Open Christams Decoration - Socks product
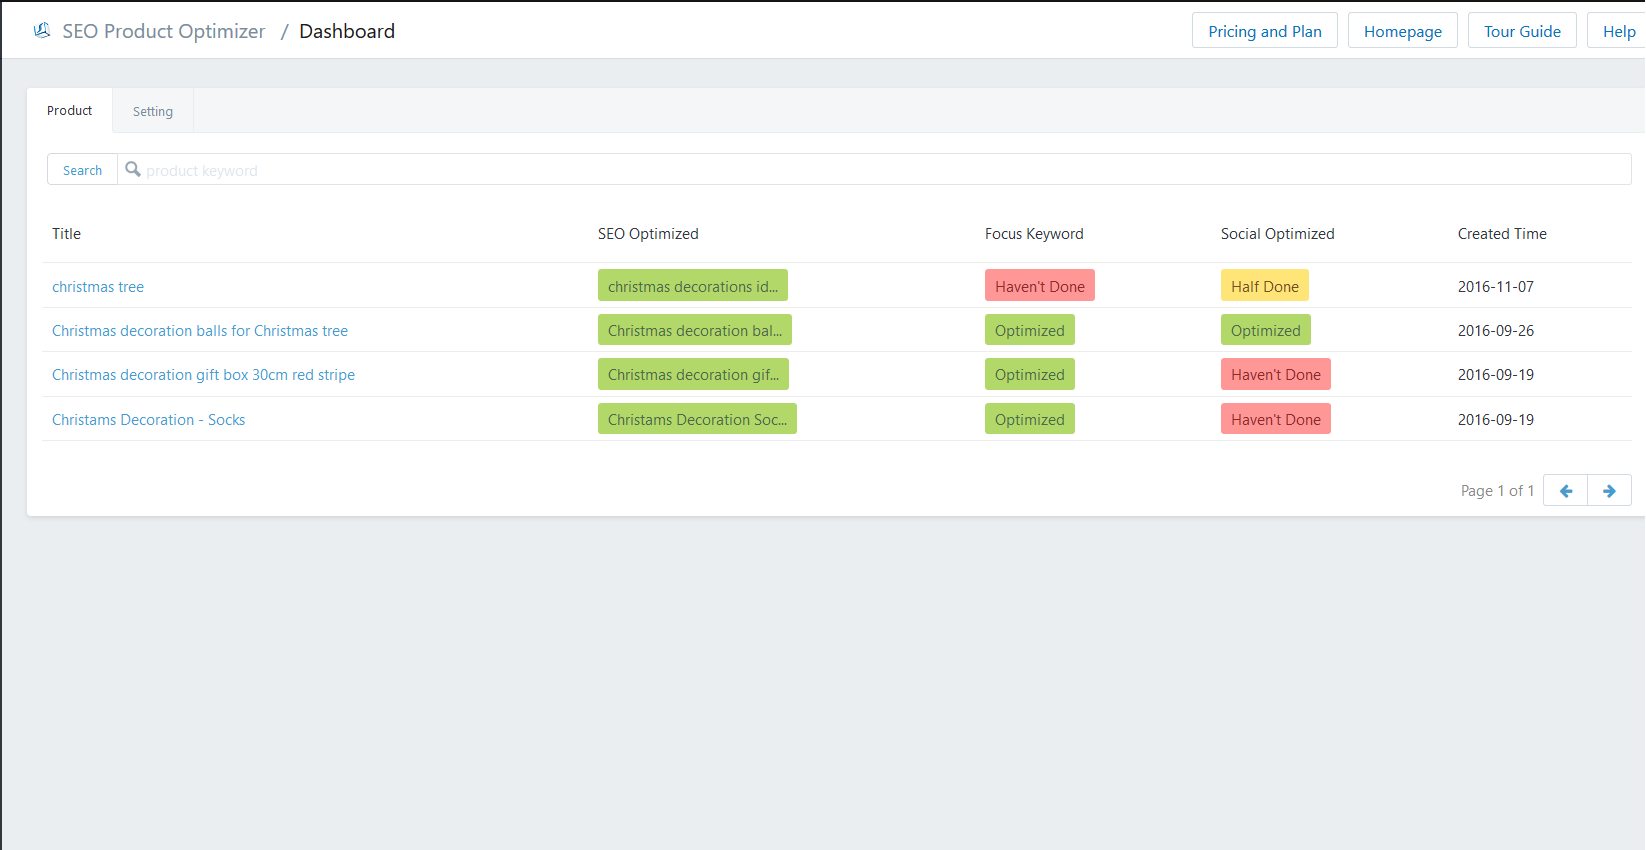The height and width of the screenshot is (850, 1646). pyautogui.click(x=148, y=420)
